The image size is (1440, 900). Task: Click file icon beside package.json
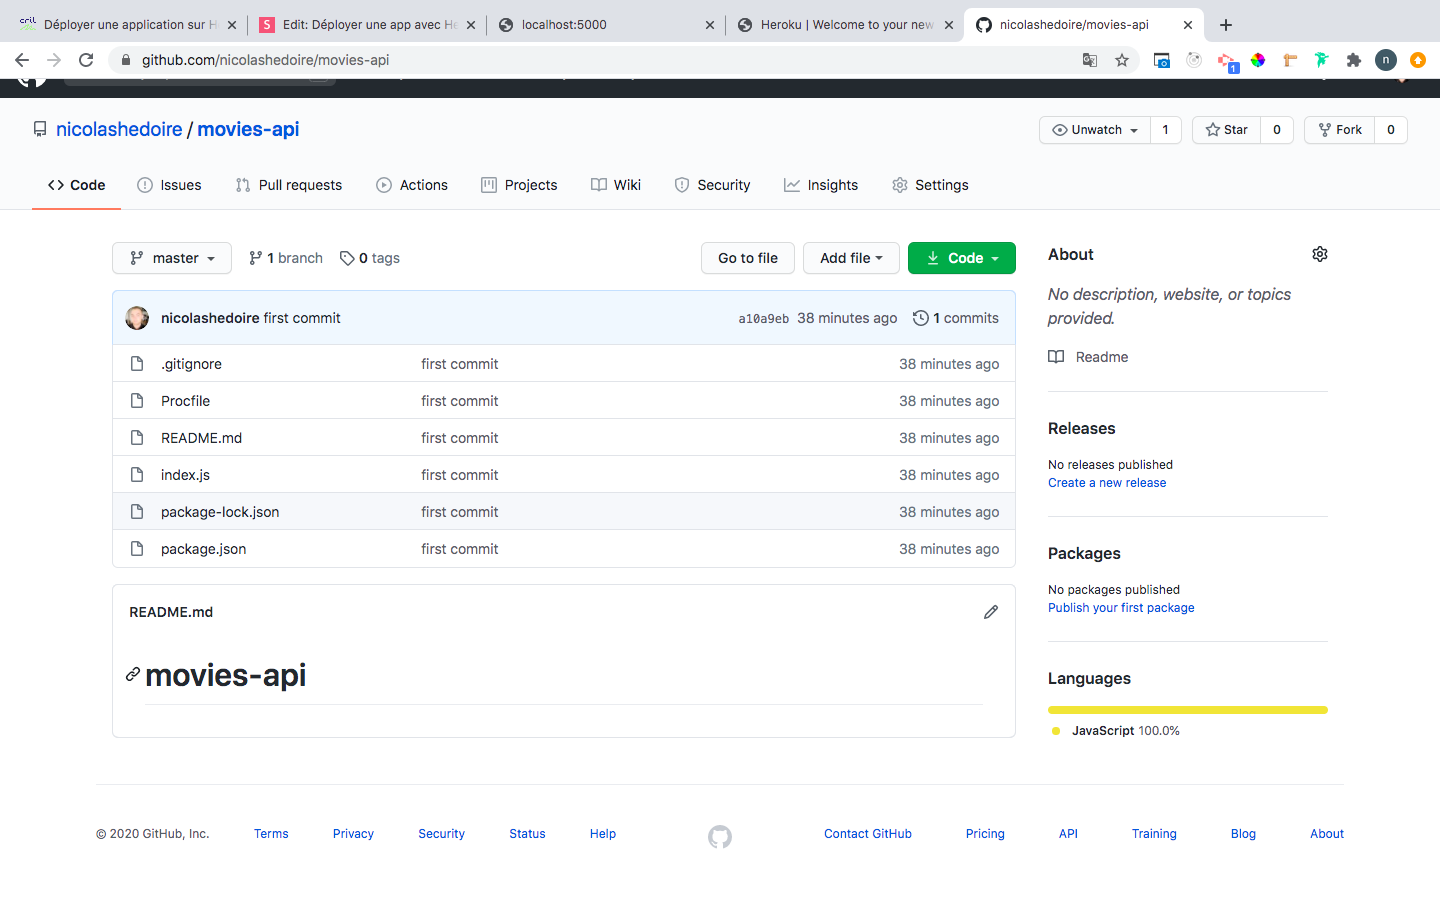137,549
